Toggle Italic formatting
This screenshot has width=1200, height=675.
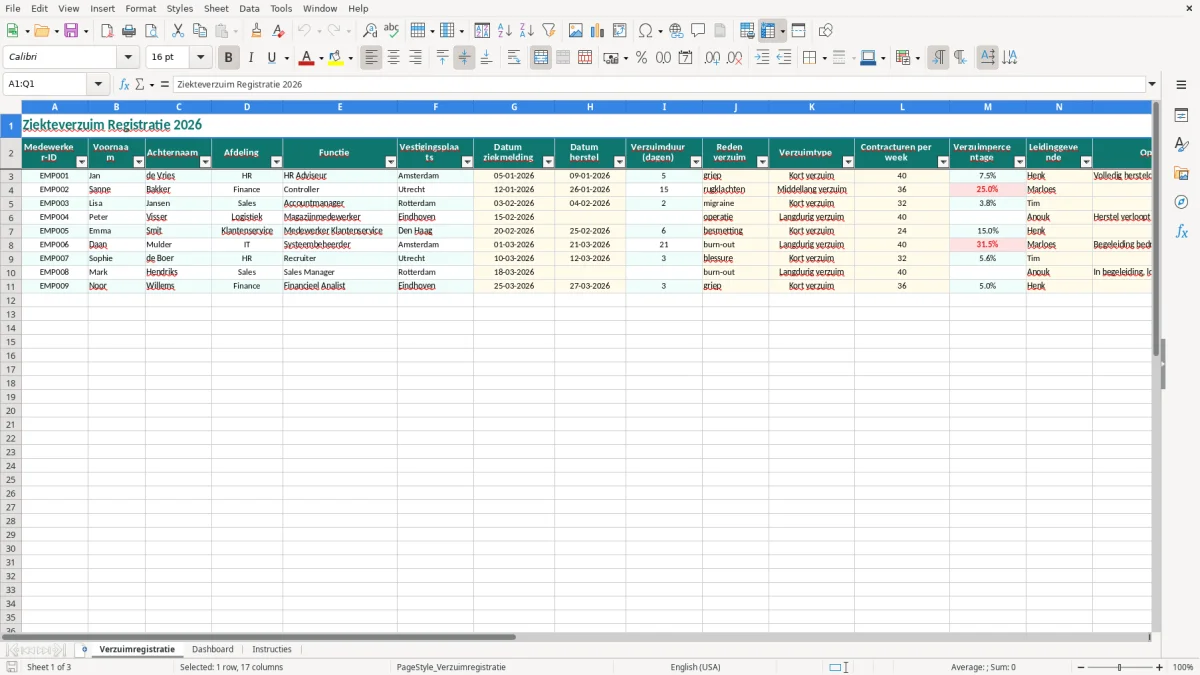(251, 58)
